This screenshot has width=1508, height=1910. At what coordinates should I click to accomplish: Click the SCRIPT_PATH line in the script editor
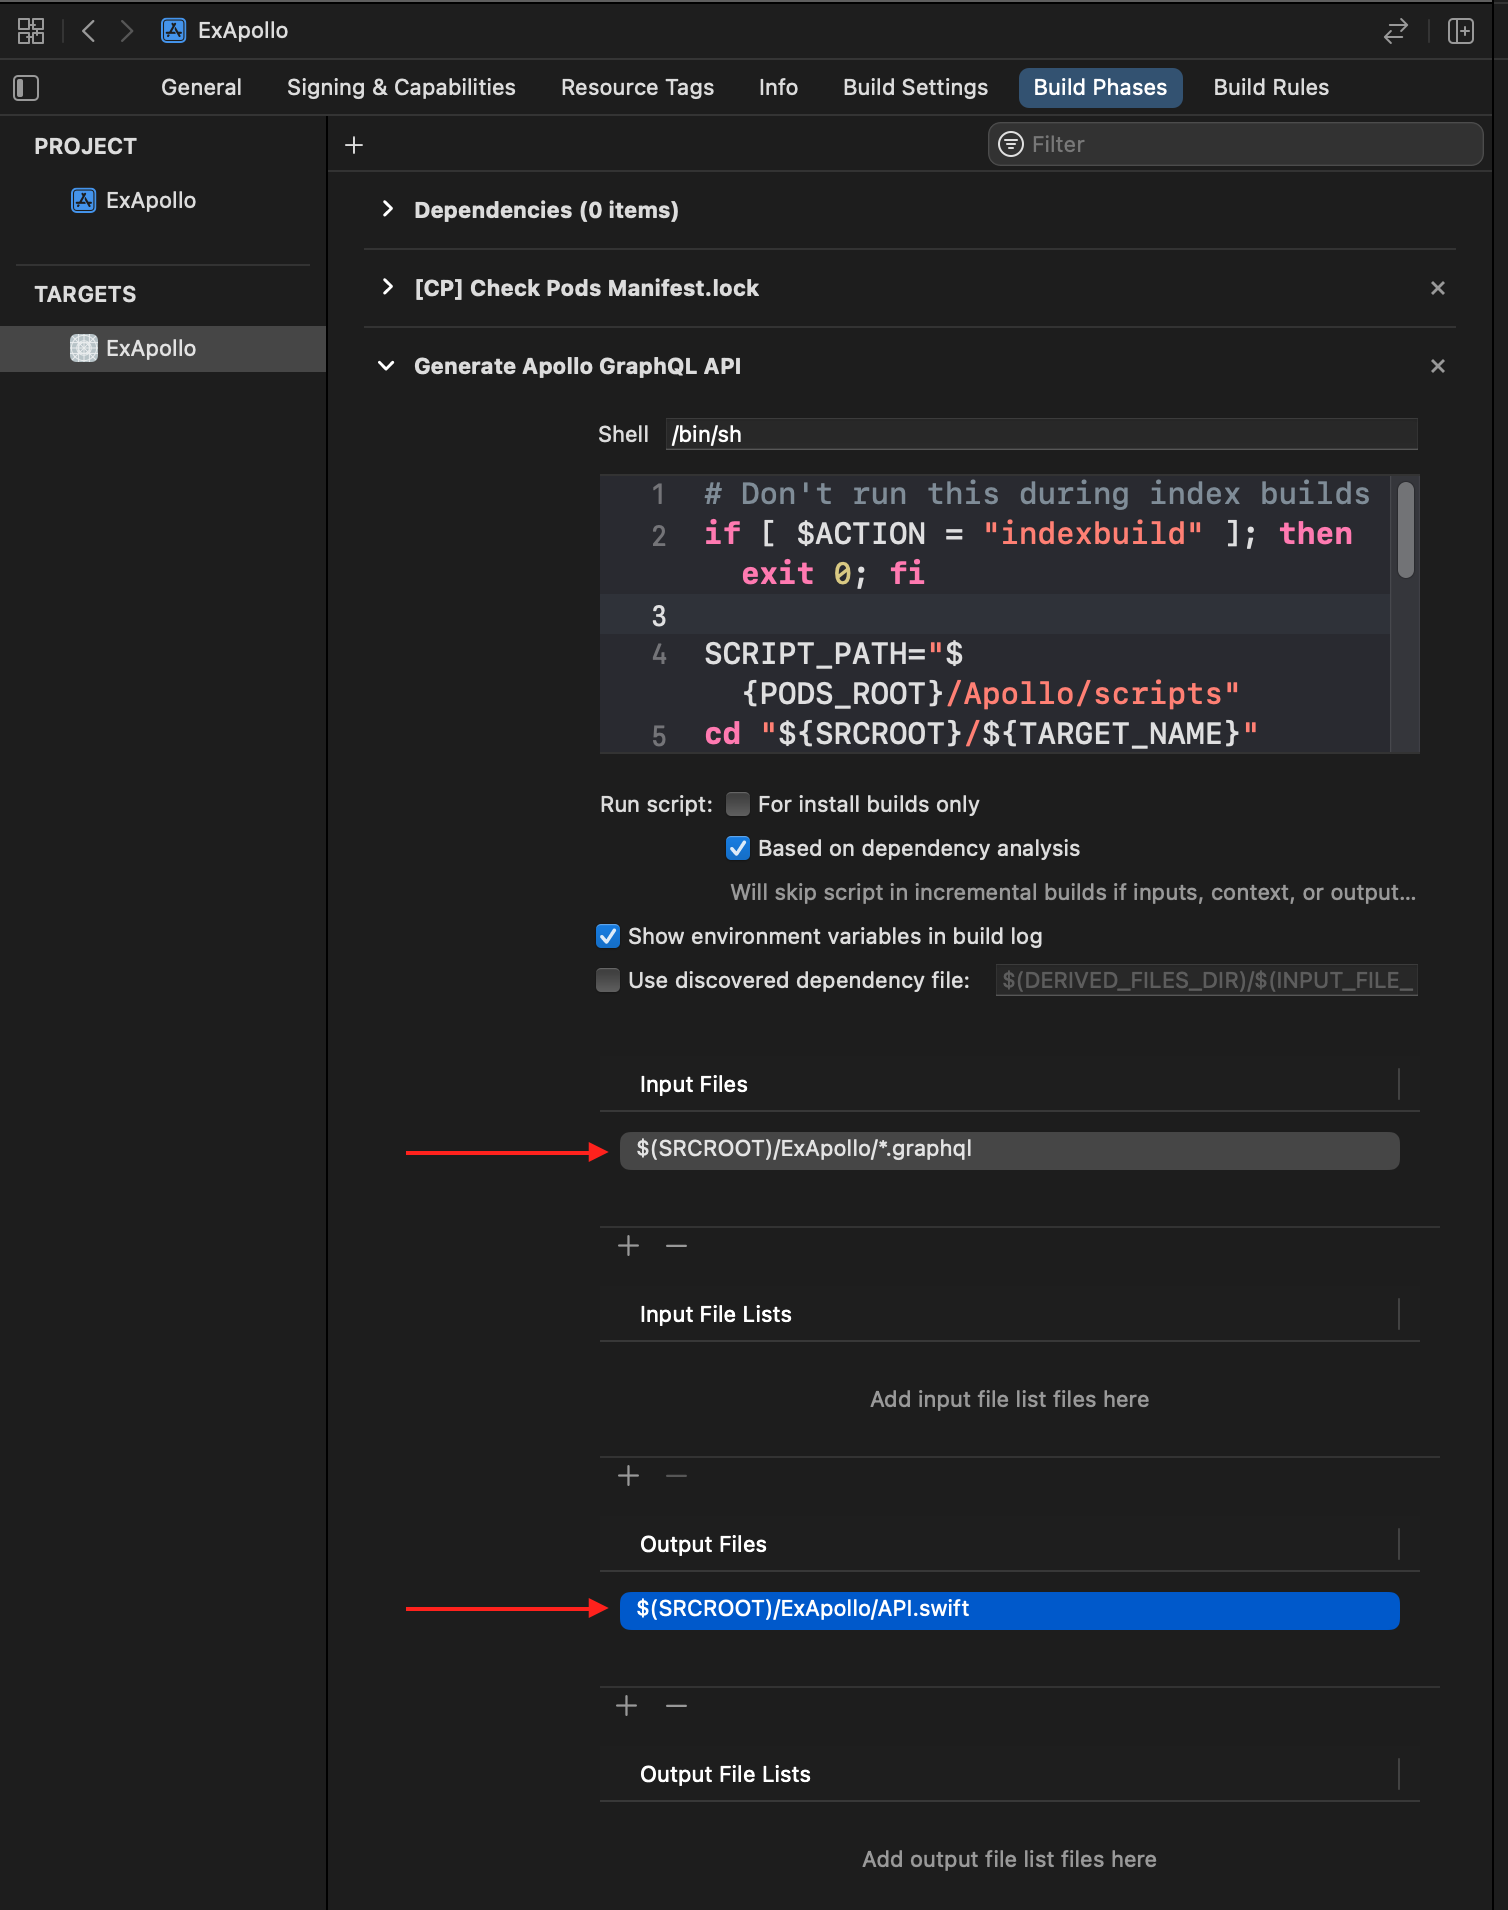tap(971, 674)
